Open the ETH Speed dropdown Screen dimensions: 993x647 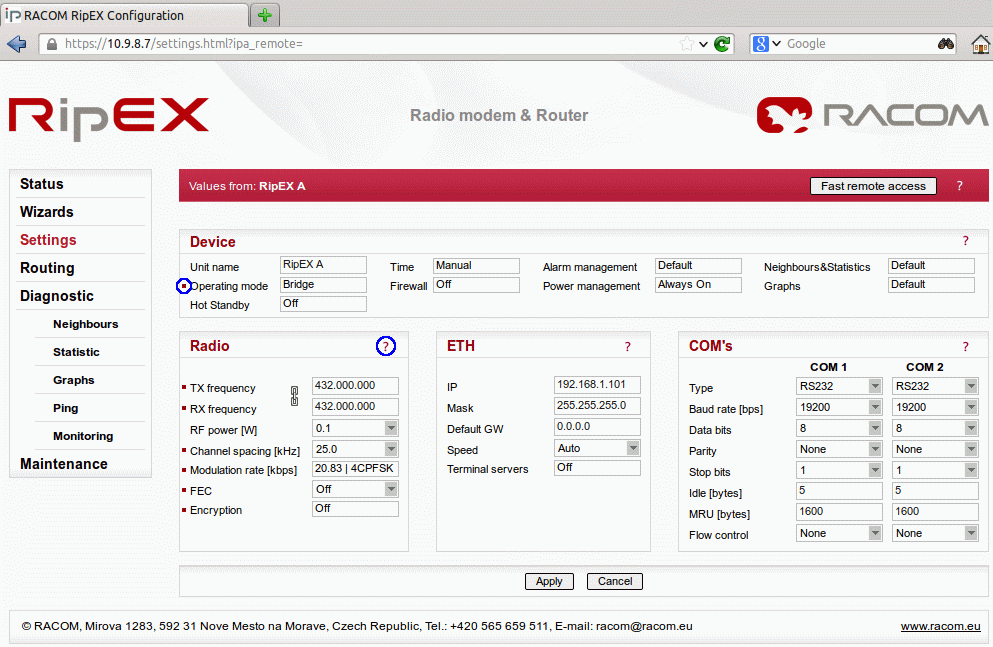click(633, 448)
